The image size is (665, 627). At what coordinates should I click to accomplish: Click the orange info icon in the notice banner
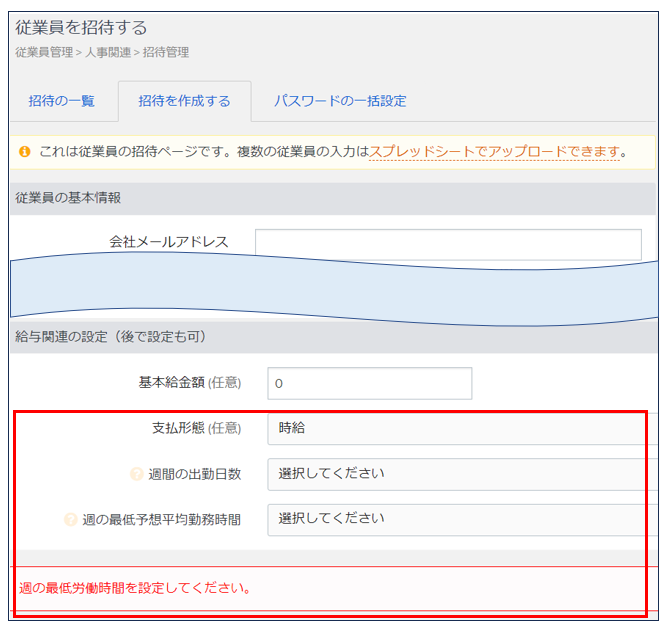25,153
